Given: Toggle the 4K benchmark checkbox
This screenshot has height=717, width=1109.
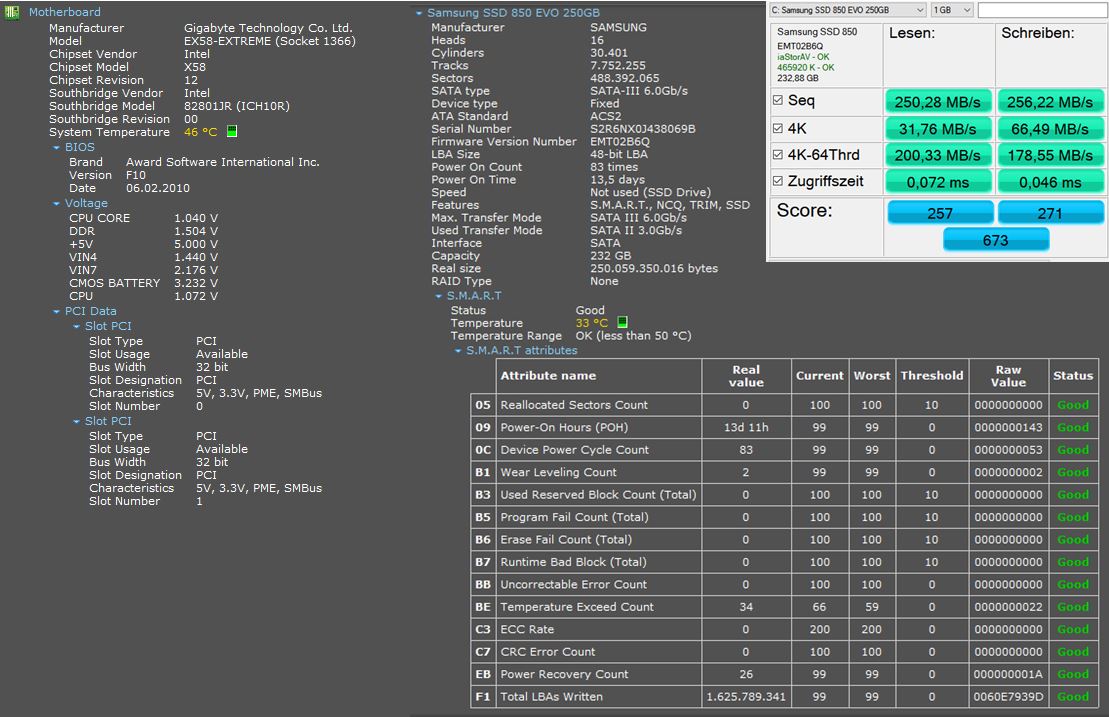Looking at the screenshot, I should coord(778,128).
